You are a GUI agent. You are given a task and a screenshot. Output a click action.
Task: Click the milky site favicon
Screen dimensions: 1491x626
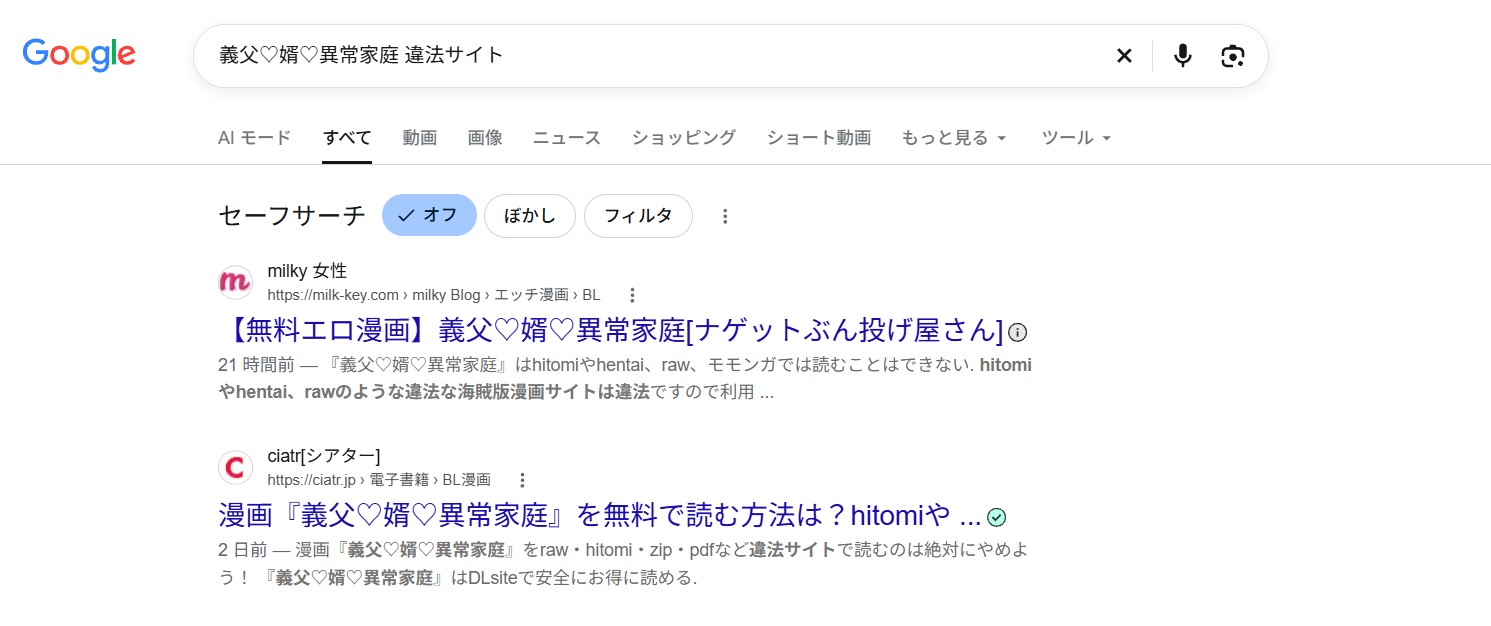235,282
